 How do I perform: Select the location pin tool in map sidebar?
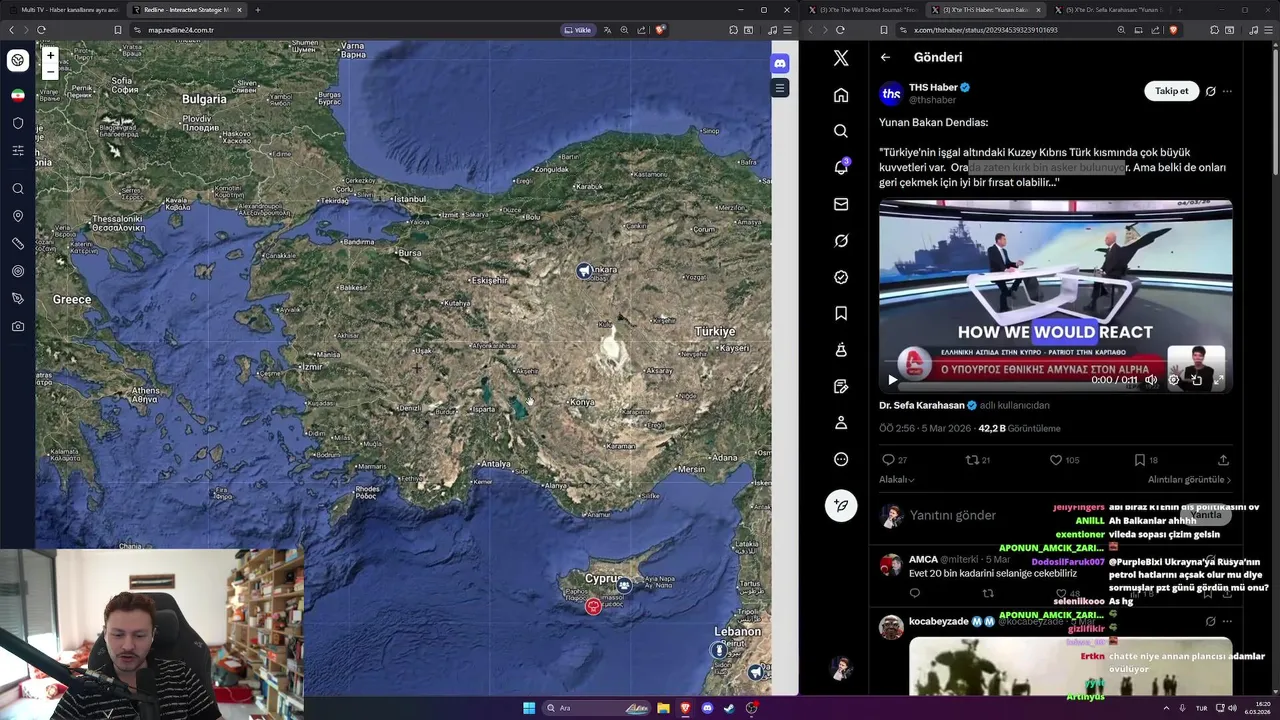tap(18, 216)
